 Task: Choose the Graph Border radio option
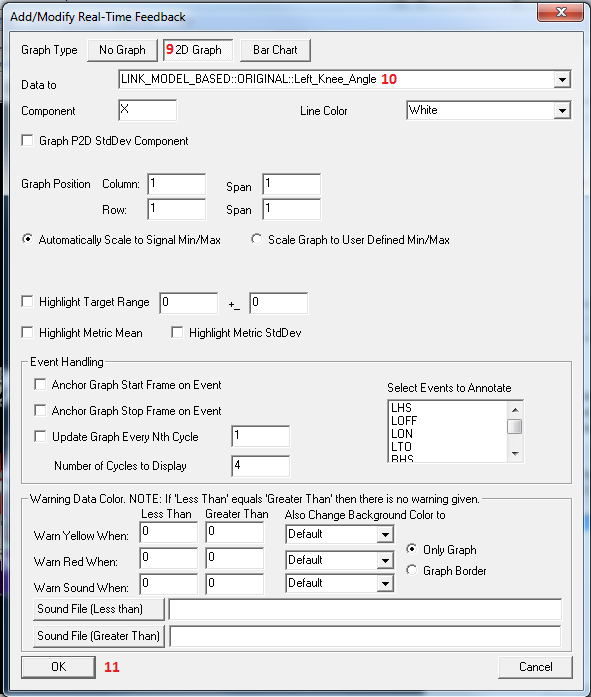tap(412, 570)
